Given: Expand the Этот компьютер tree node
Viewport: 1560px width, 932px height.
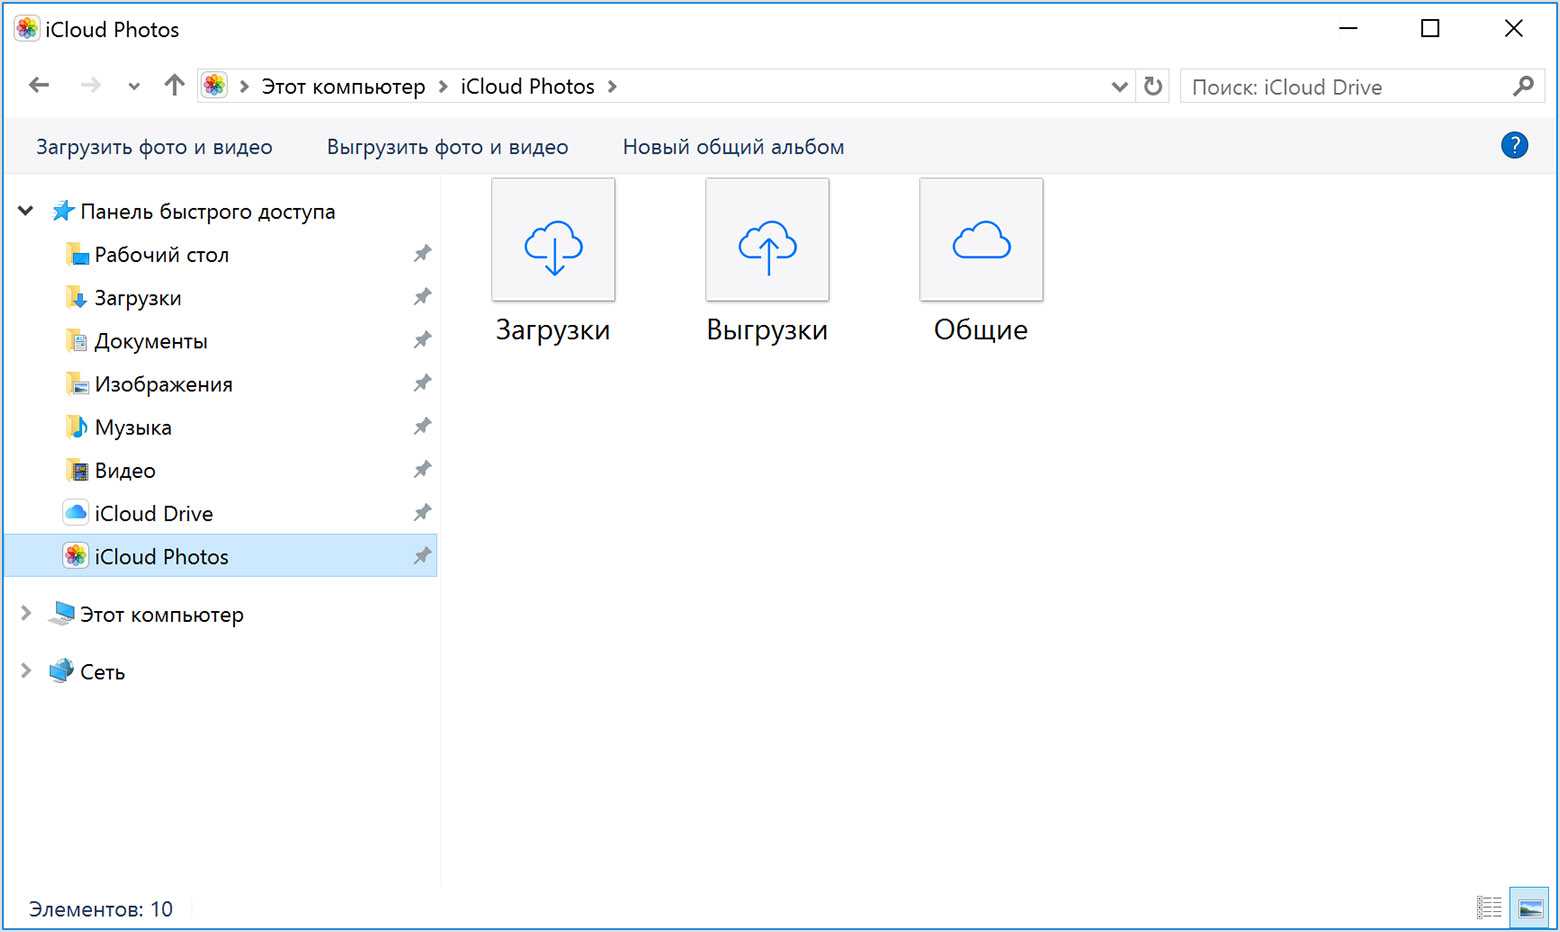Looking at the screenshot, I should [26, 614].
